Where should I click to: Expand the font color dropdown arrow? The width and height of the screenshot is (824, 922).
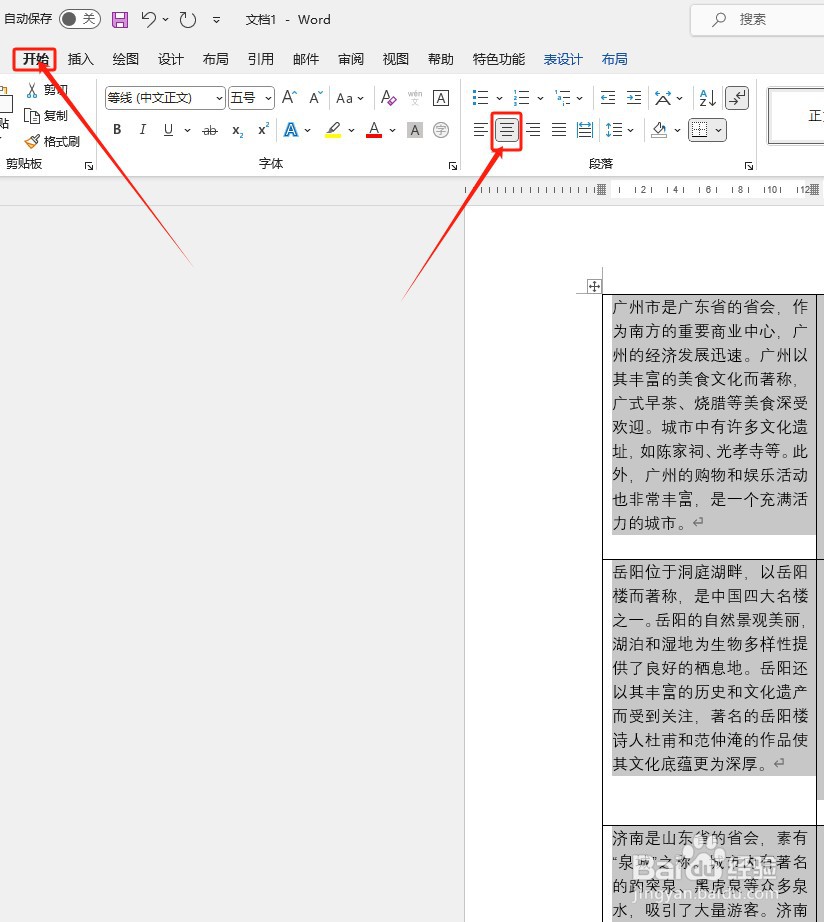point(391,131)
